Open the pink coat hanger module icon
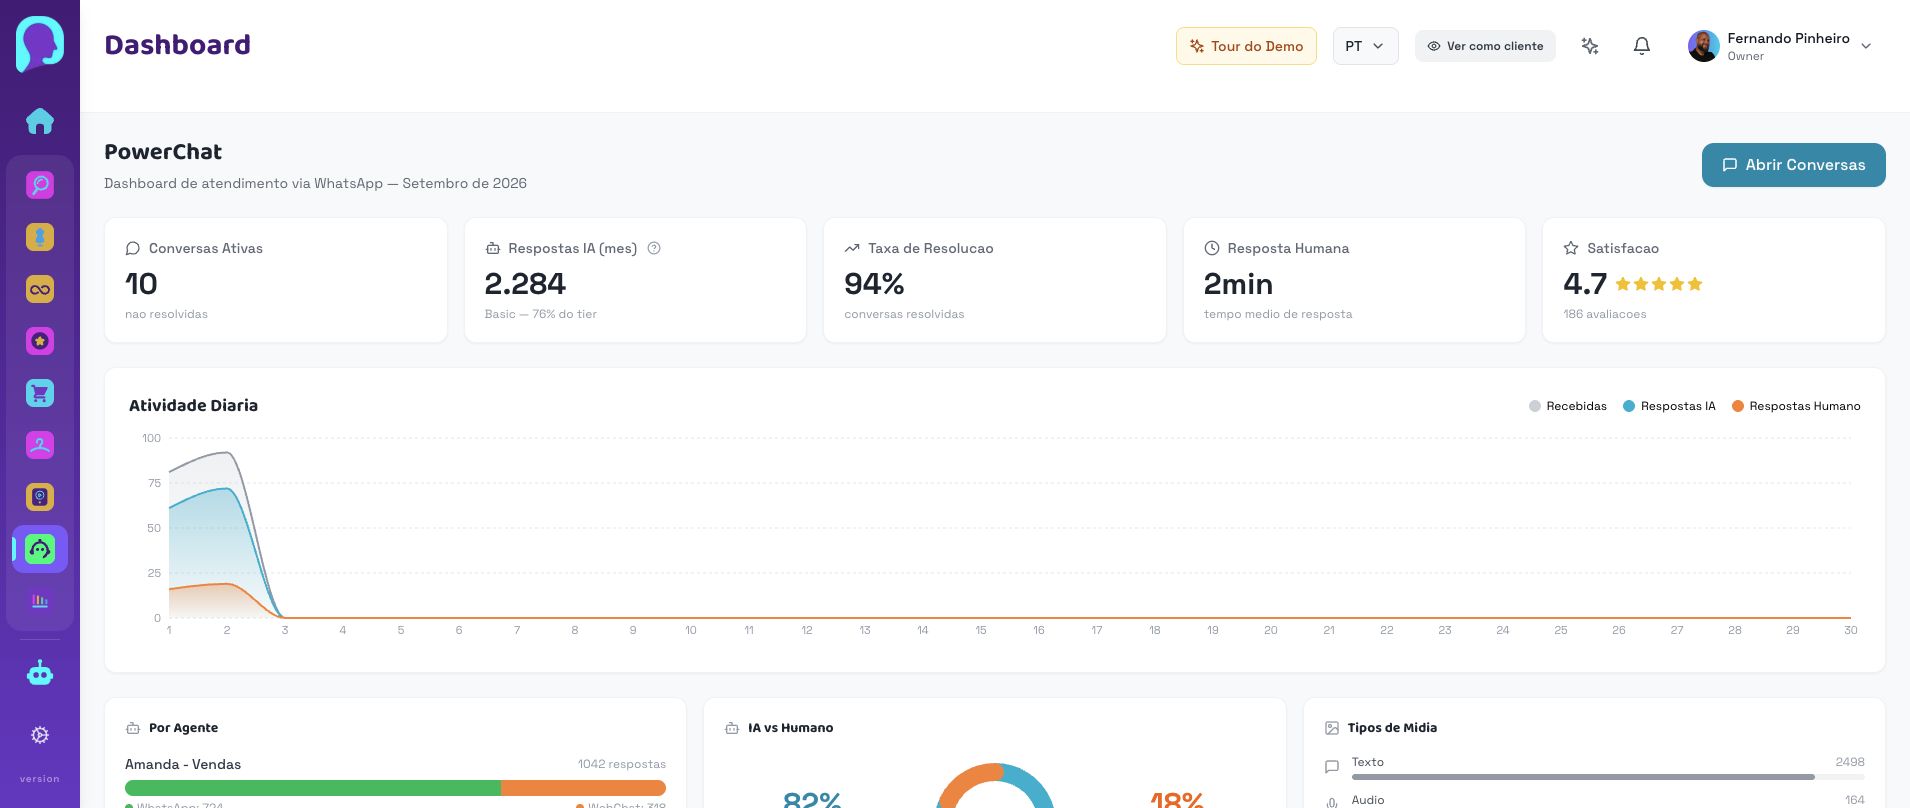 click(x=40, y=445)
